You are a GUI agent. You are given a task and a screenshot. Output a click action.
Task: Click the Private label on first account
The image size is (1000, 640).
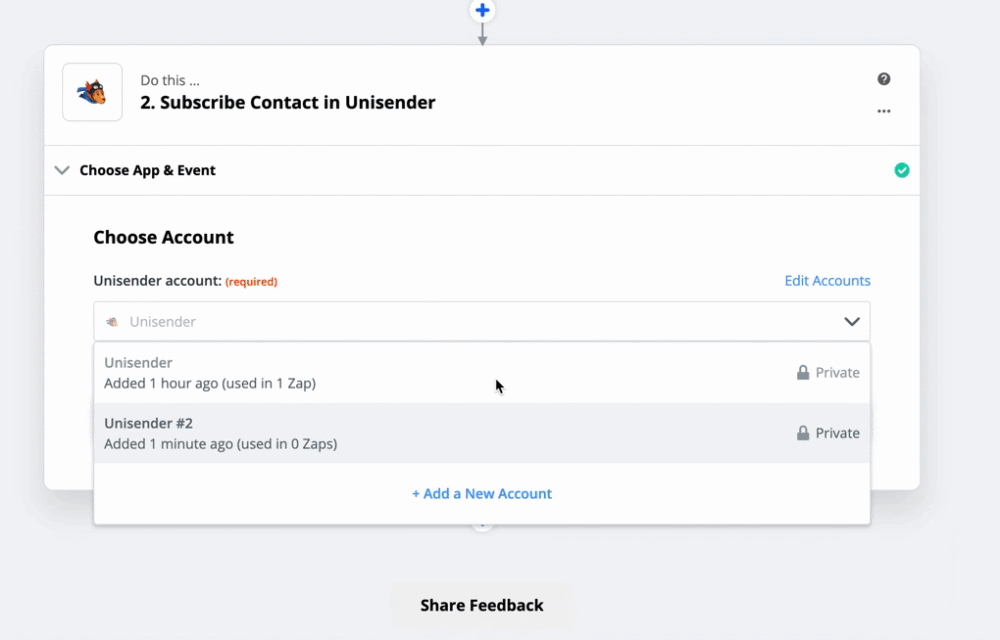click(x=837, y=372)
